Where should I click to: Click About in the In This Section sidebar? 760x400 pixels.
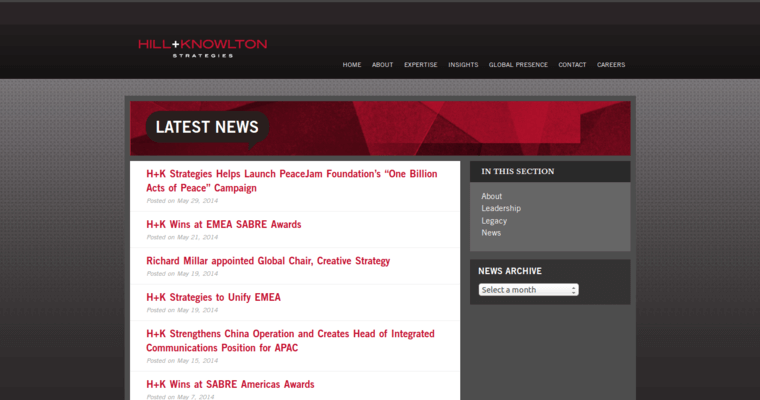coord(491,196)
